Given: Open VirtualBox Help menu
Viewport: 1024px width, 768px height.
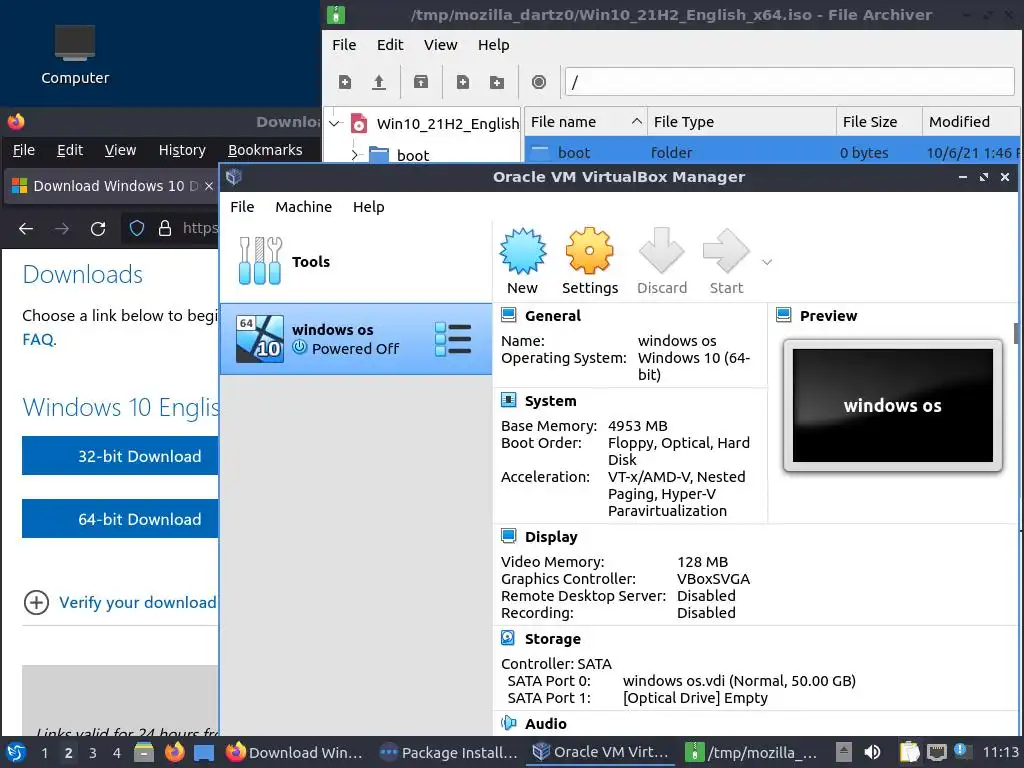Looking at the screenshot, I should (368, 206).
